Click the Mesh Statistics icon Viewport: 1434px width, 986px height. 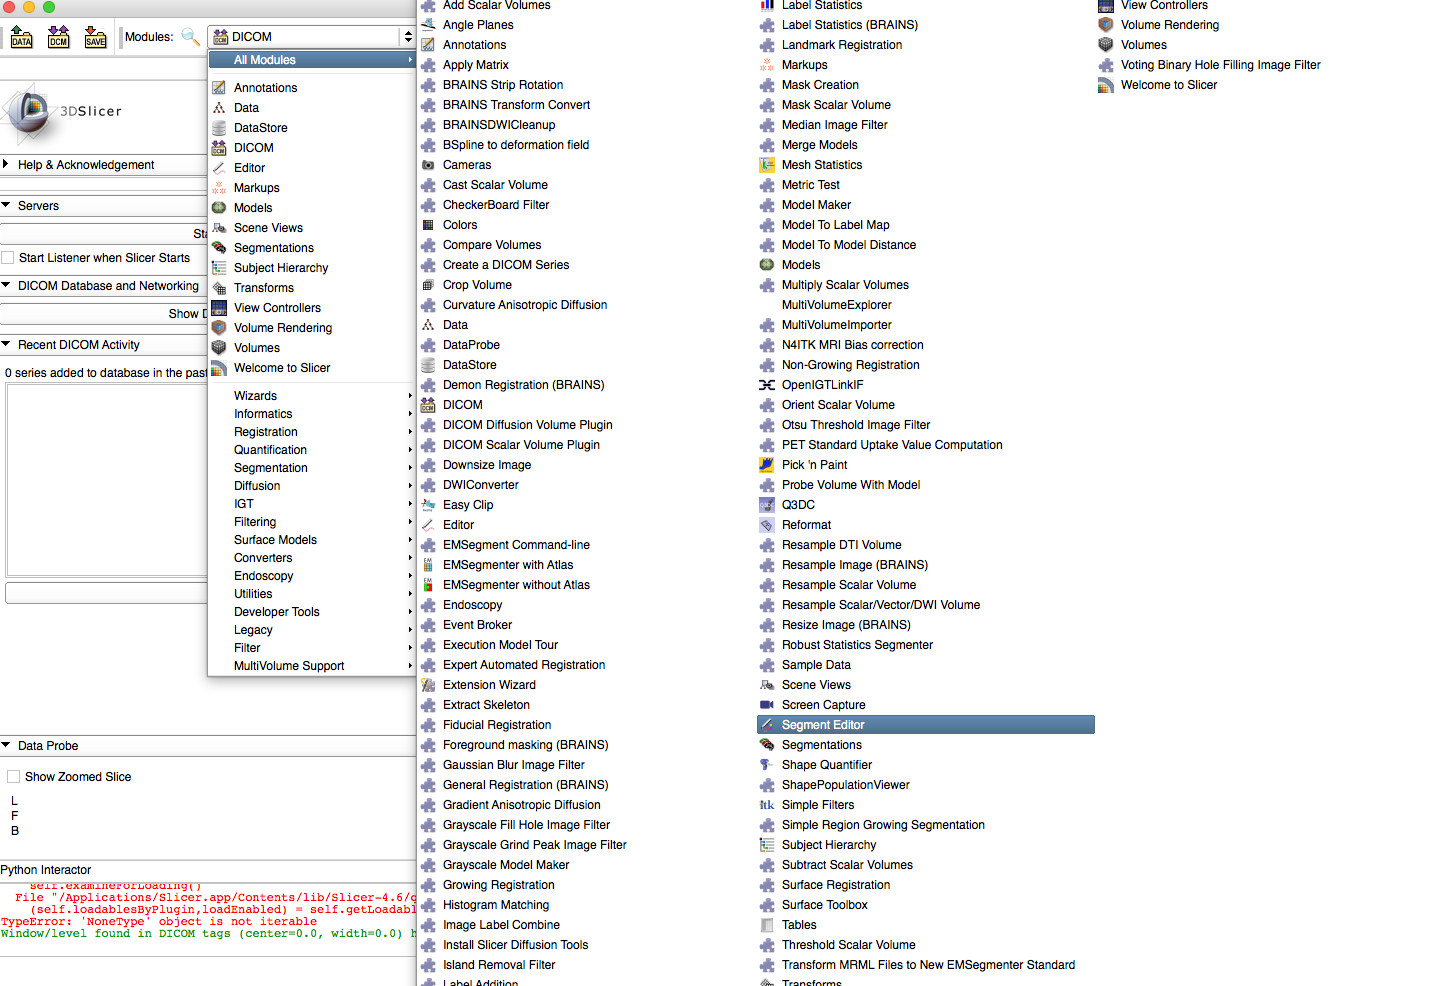[767, 165]
